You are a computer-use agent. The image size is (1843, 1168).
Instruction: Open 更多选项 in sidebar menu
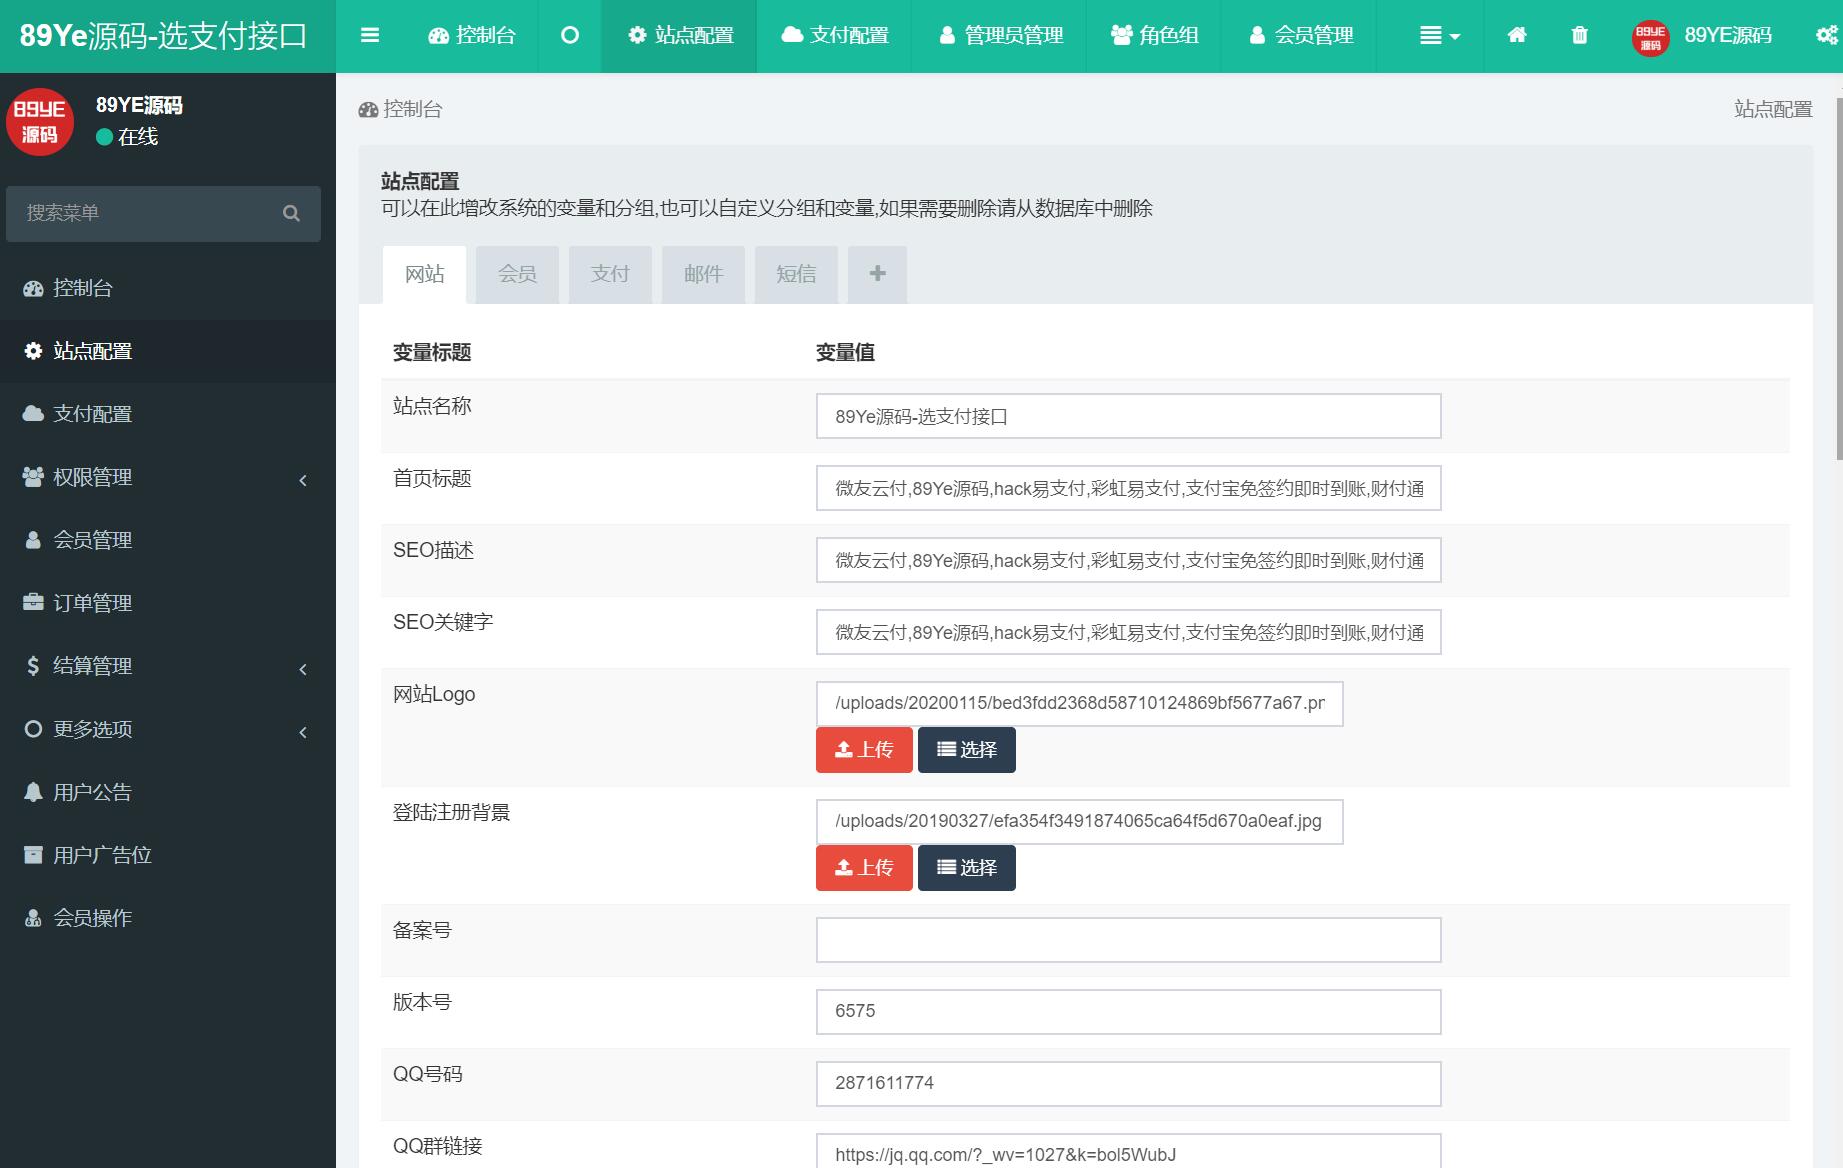coord(168,729)
